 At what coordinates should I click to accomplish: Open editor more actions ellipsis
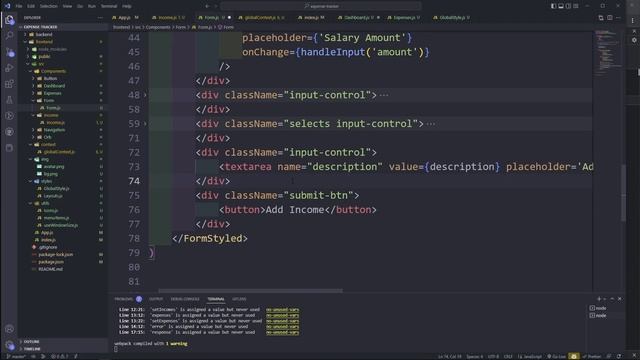(x=618, y=18)
